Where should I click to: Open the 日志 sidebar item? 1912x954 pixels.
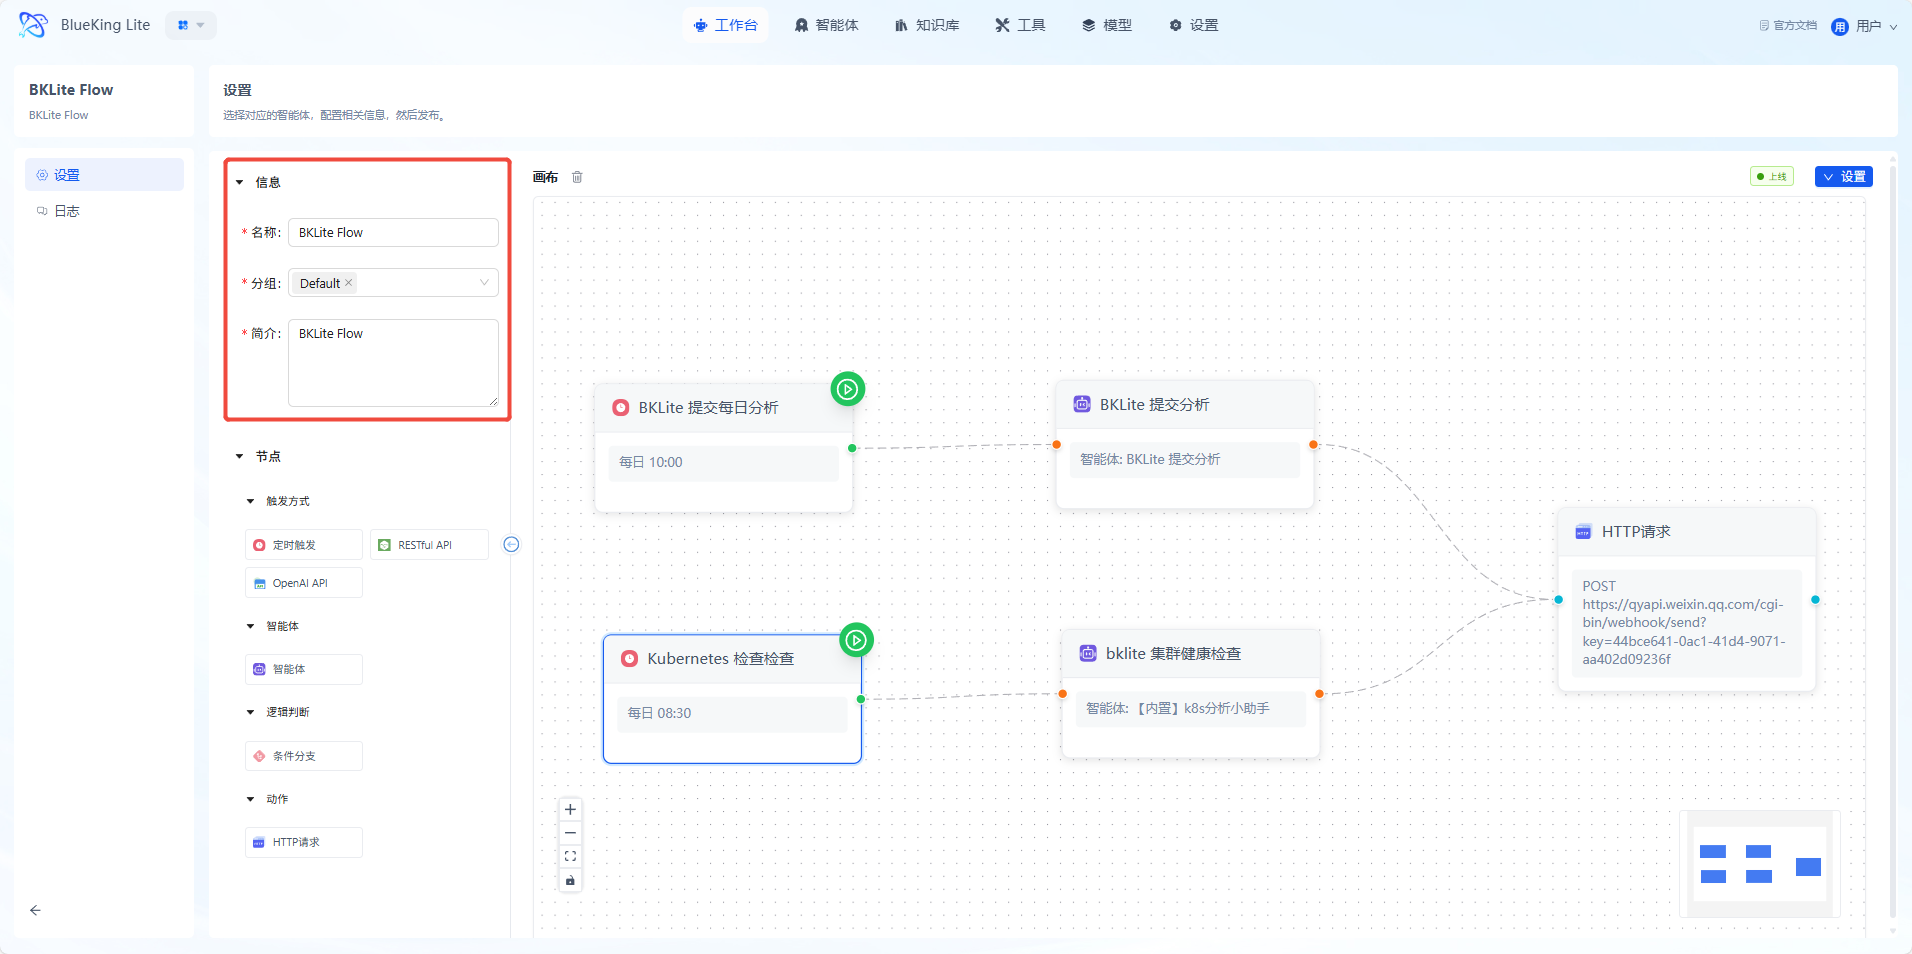click(x=67, y=211)
